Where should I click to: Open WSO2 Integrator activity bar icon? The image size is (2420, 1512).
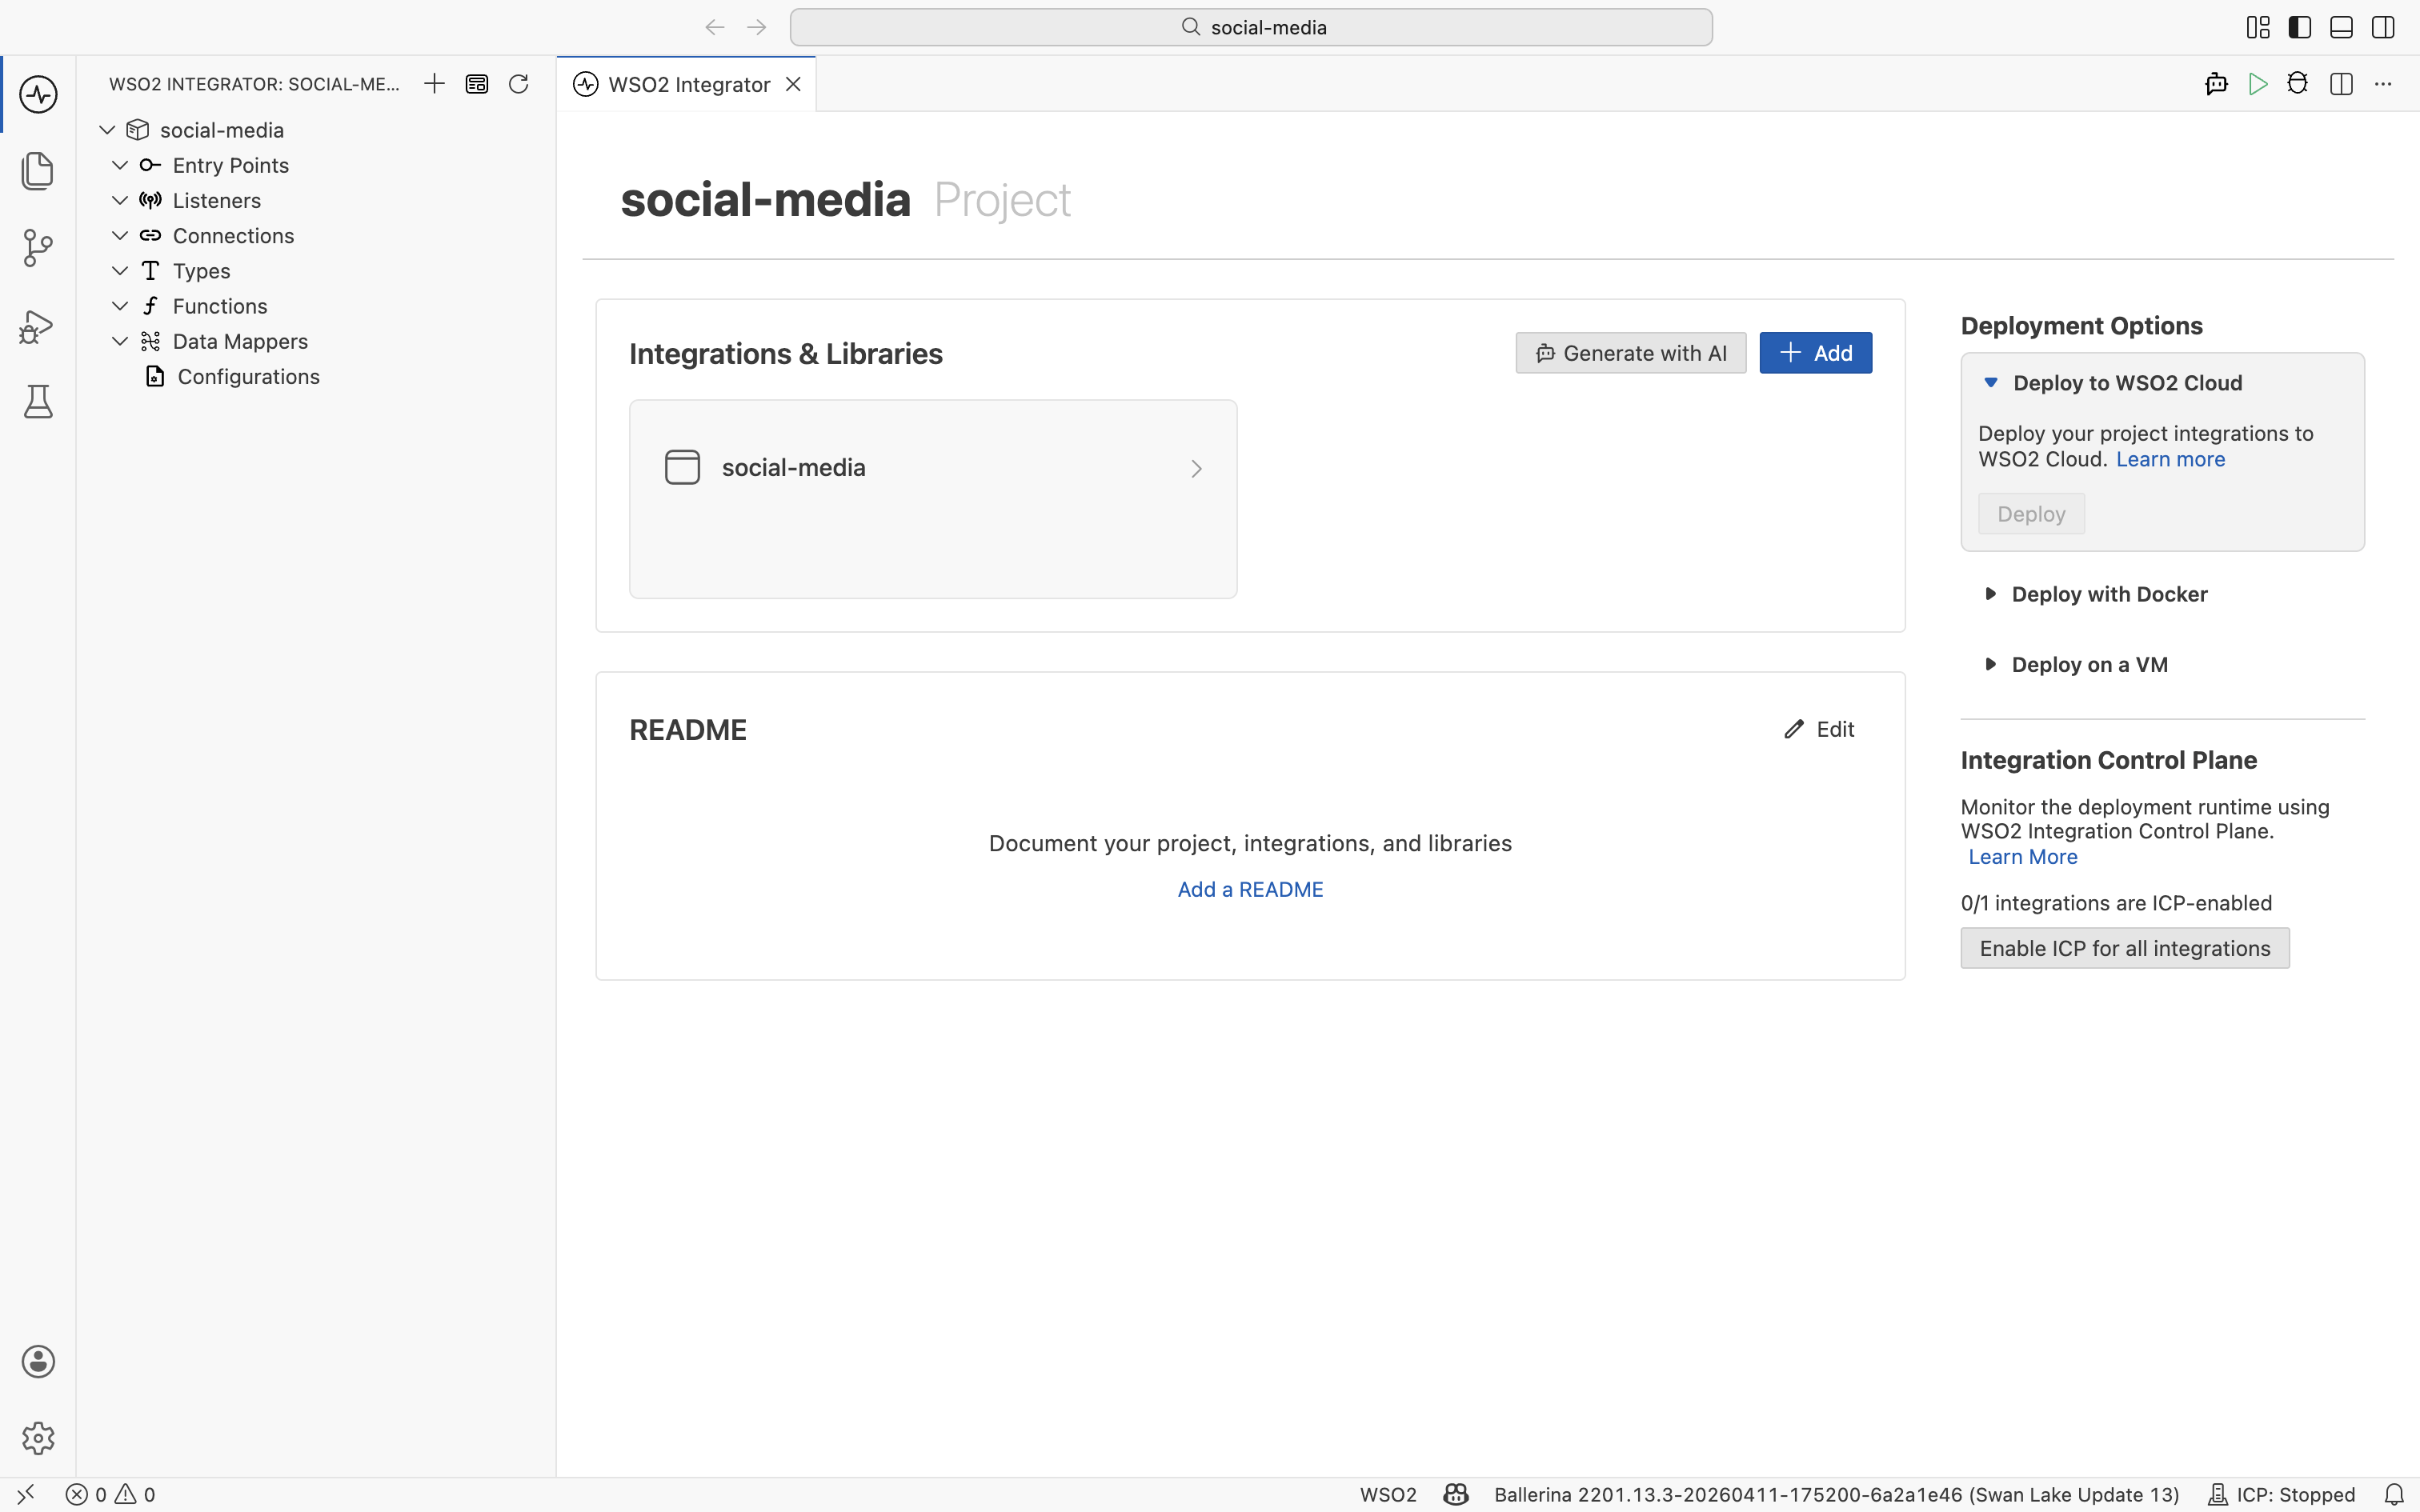(38, 94)
